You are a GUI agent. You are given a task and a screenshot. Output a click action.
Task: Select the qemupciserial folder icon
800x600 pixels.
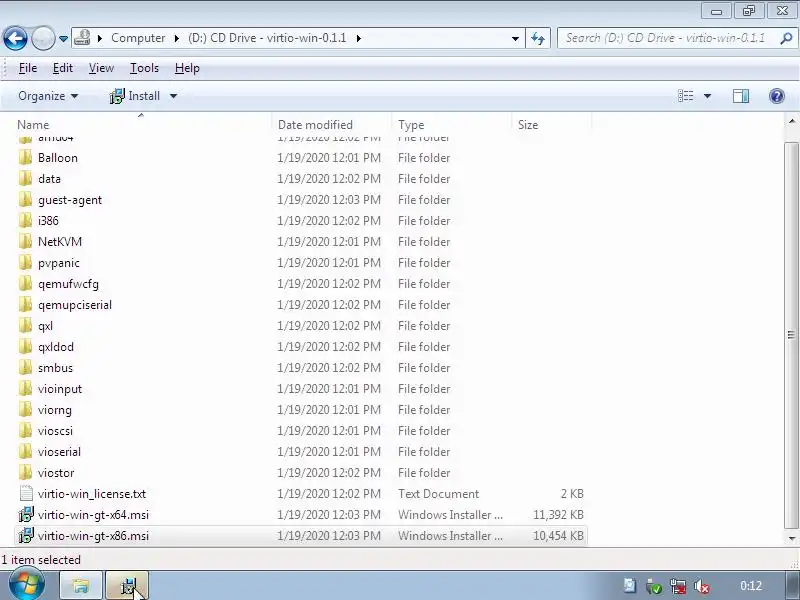(x=26, y=305)
